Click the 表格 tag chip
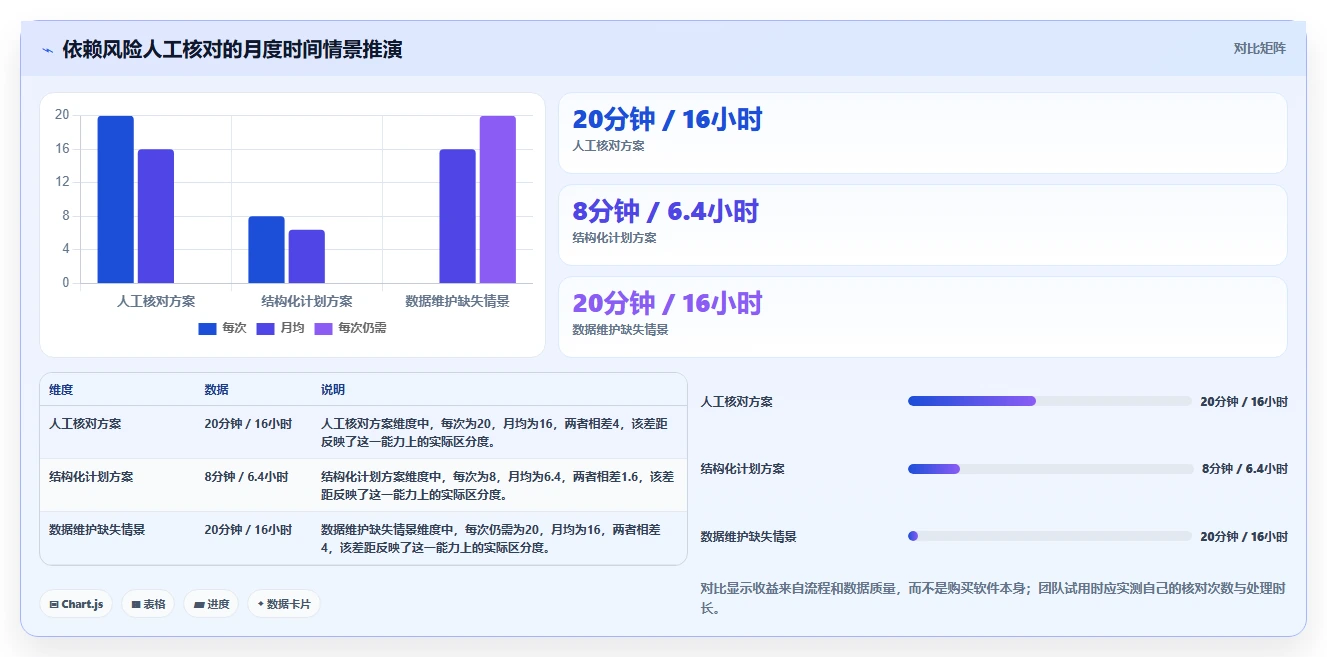Viewport: 1327px width, 657px height. (x=148, y=604)
